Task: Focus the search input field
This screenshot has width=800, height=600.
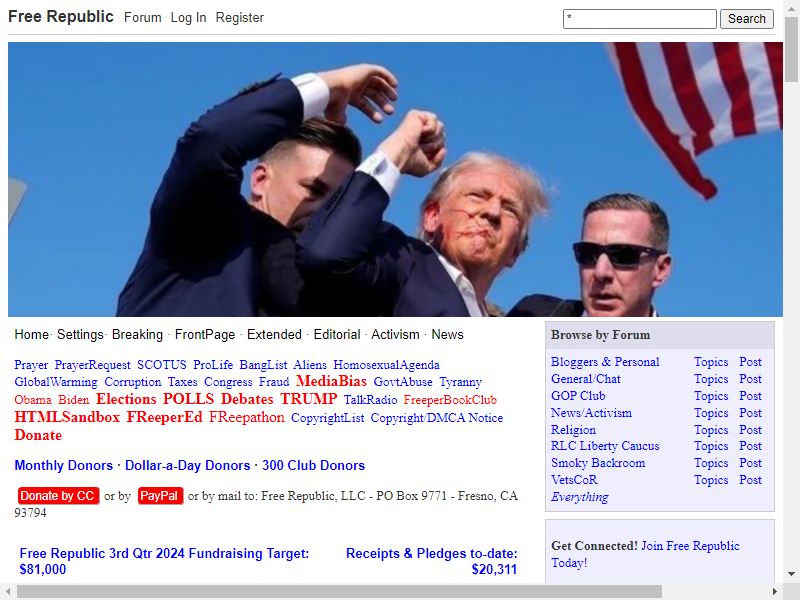Action: [640, 19]
